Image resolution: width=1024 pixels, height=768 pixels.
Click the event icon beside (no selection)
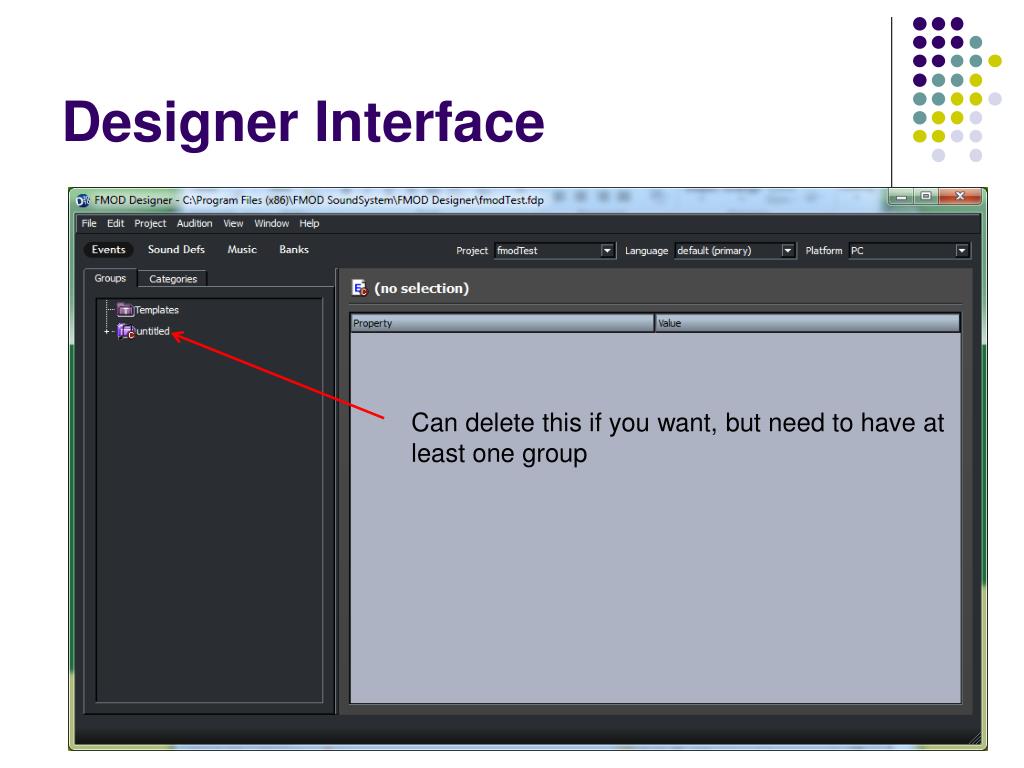[359, 288]
